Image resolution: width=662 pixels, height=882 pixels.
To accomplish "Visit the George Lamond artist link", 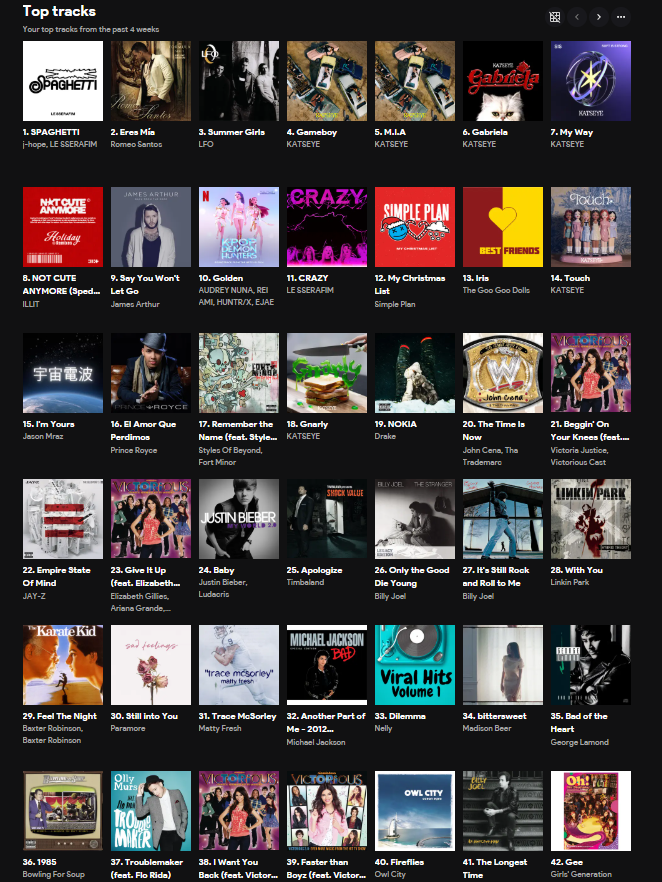I will 579,742.
